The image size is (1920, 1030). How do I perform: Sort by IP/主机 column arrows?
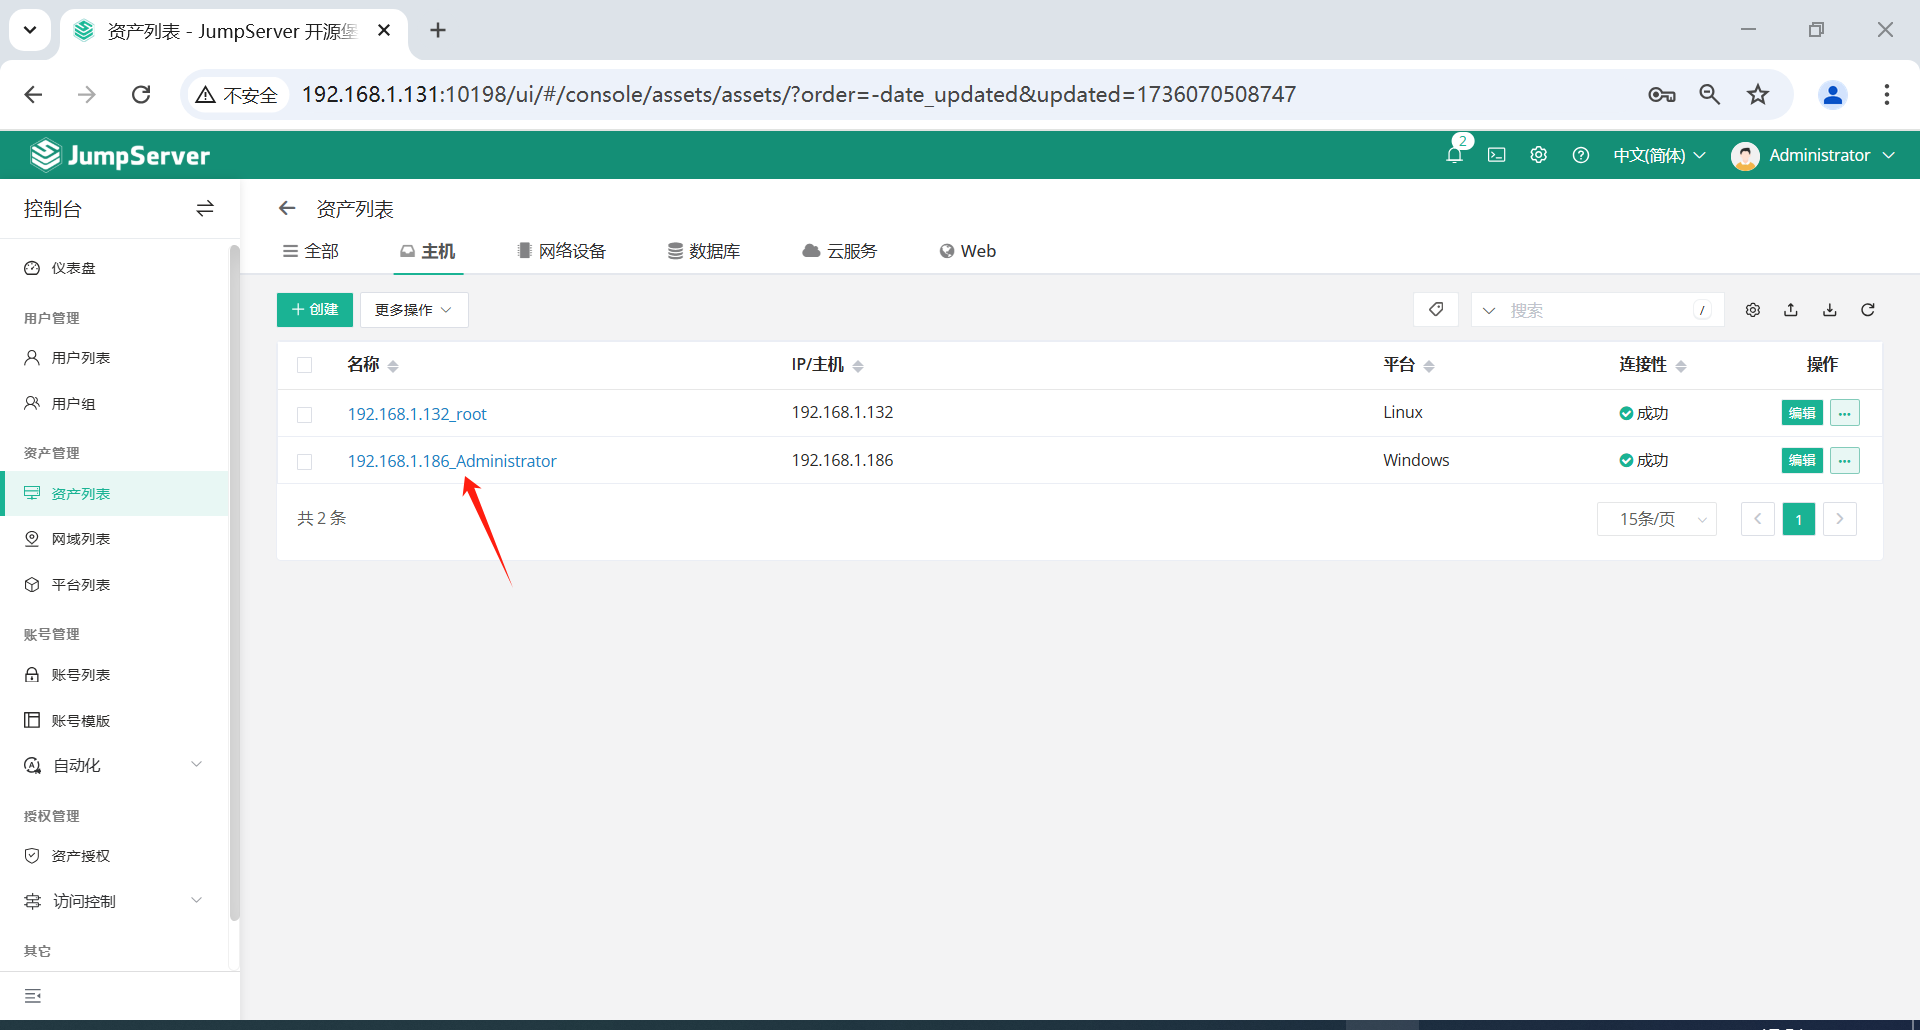(x=858, y=366)
